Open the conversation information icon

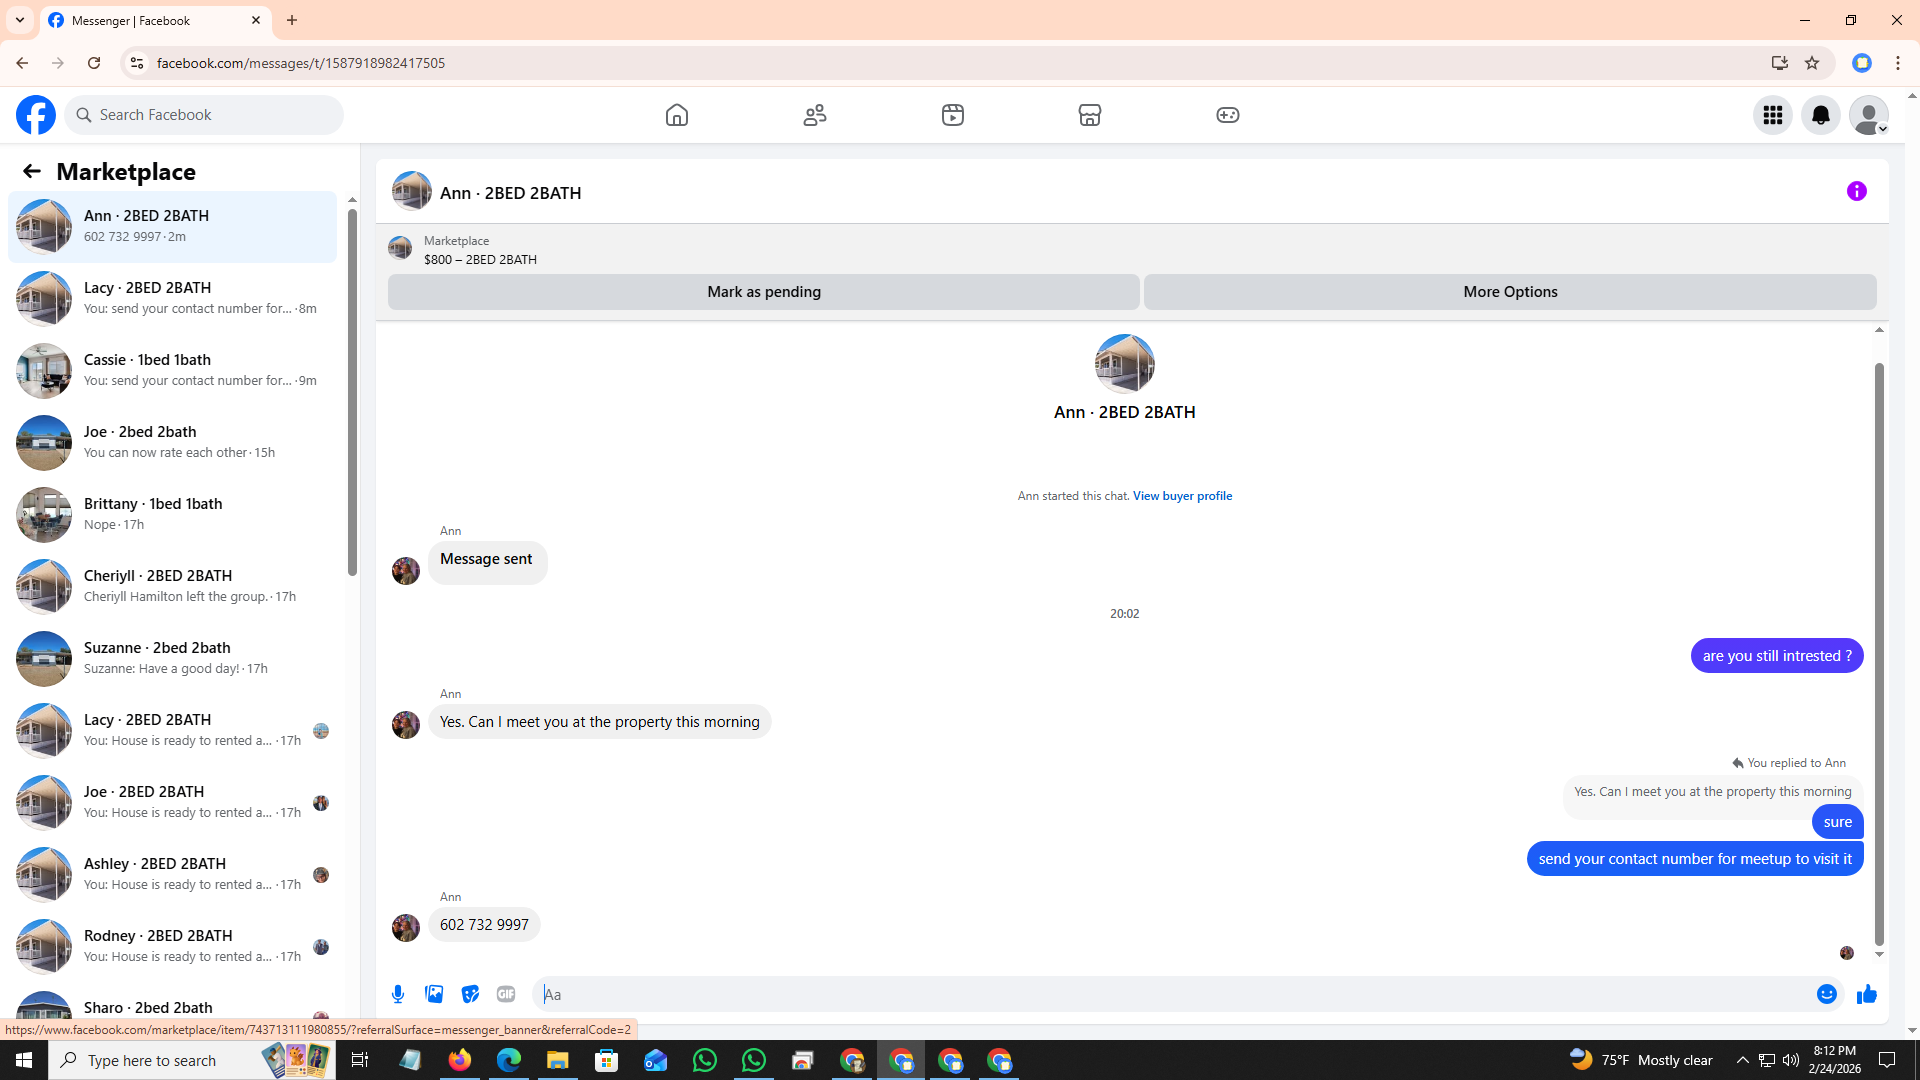coord(1856,191)
